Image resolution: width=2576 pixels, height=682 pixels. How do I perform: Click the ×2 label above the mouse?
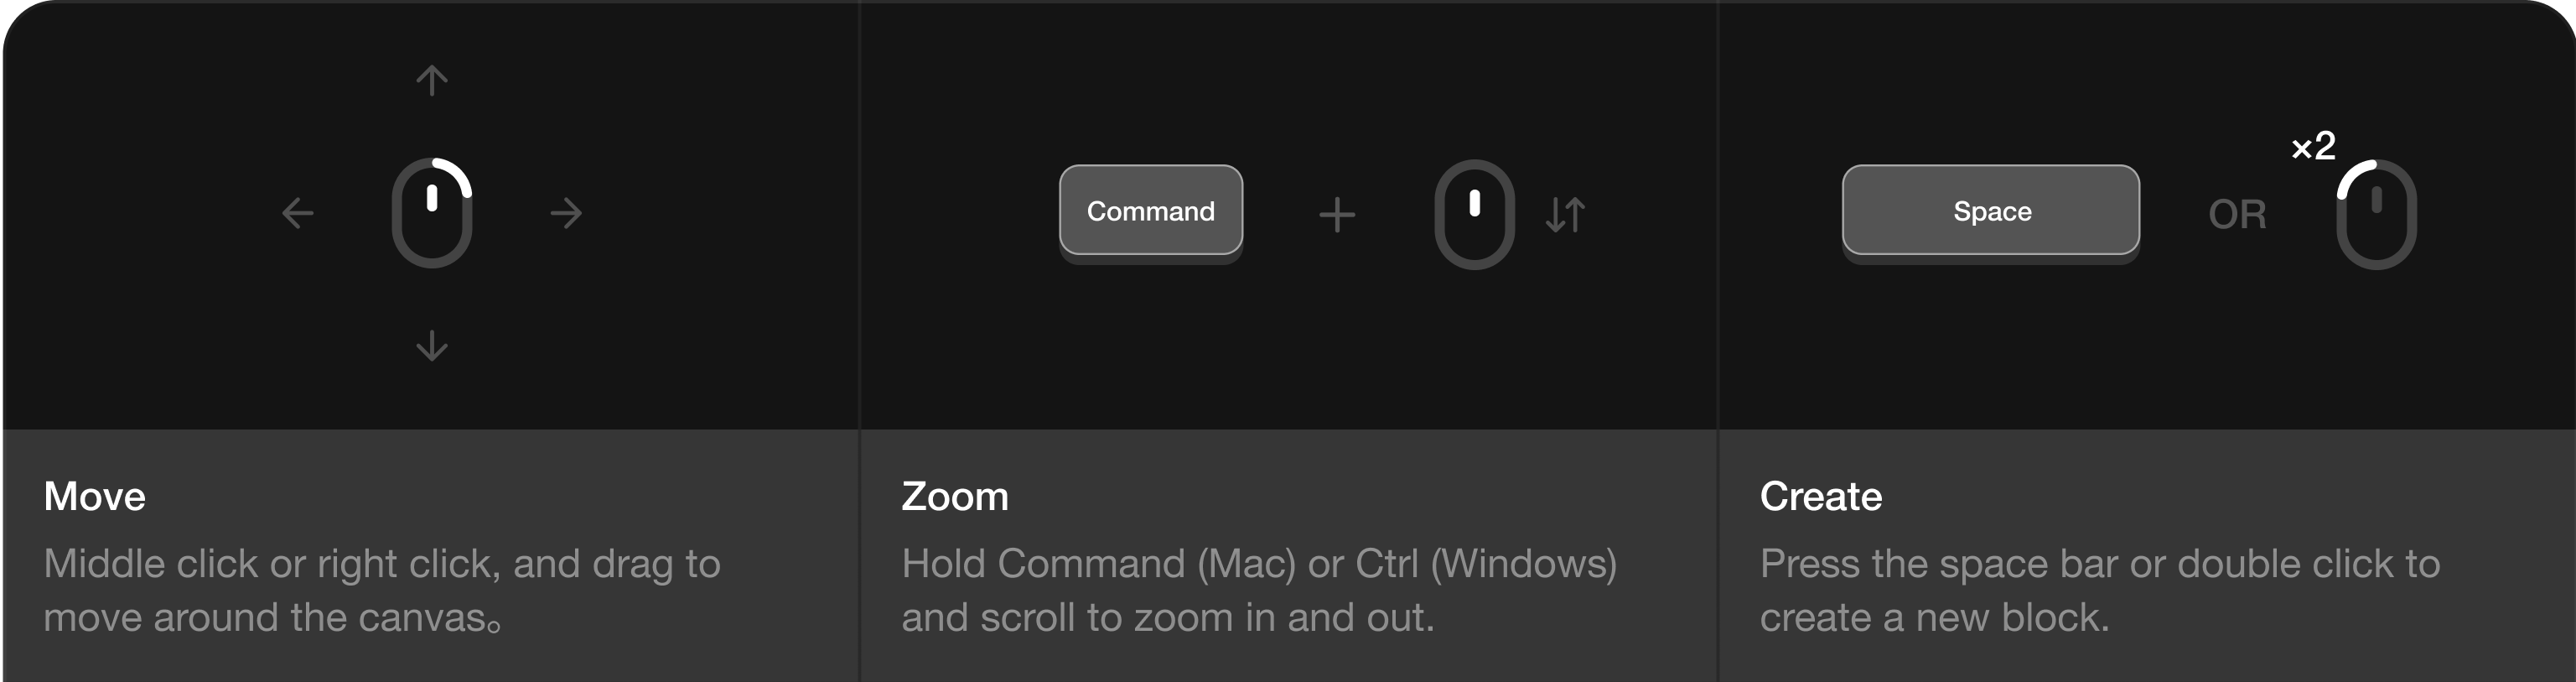[x=2313, y=147]
